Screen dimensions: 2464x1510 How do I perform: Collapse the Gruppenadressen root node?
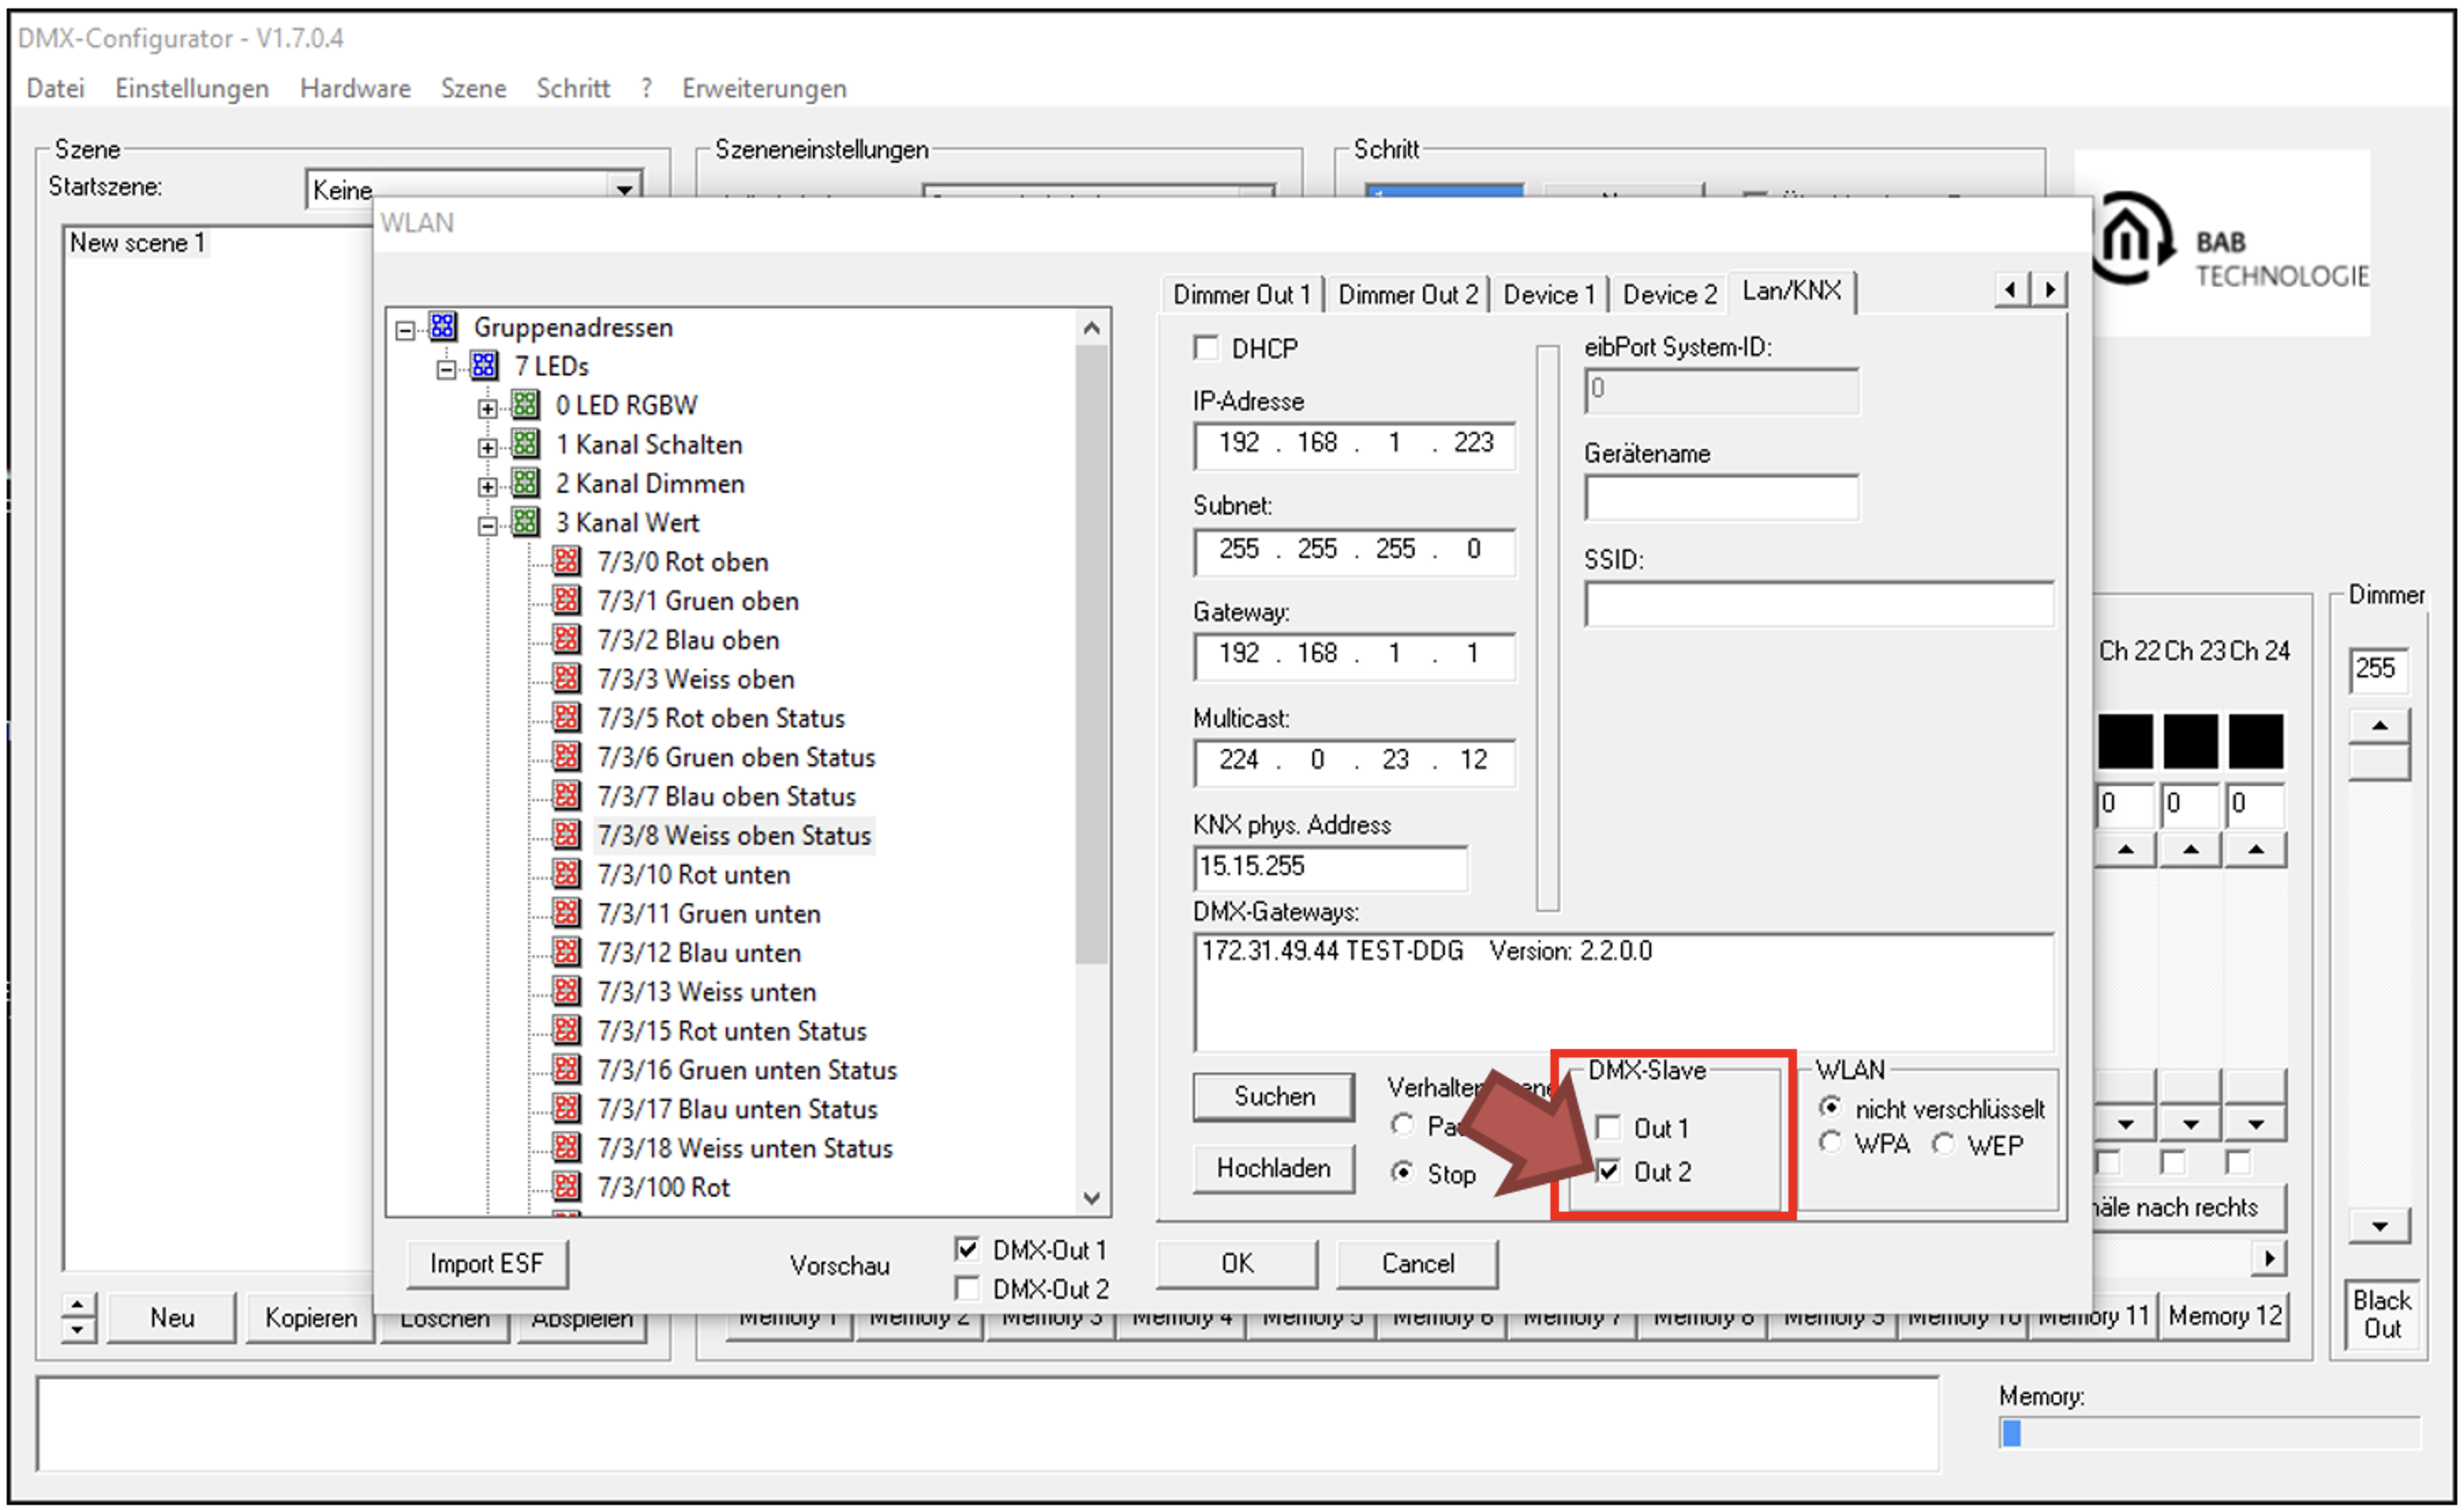(x=405, y=330)
